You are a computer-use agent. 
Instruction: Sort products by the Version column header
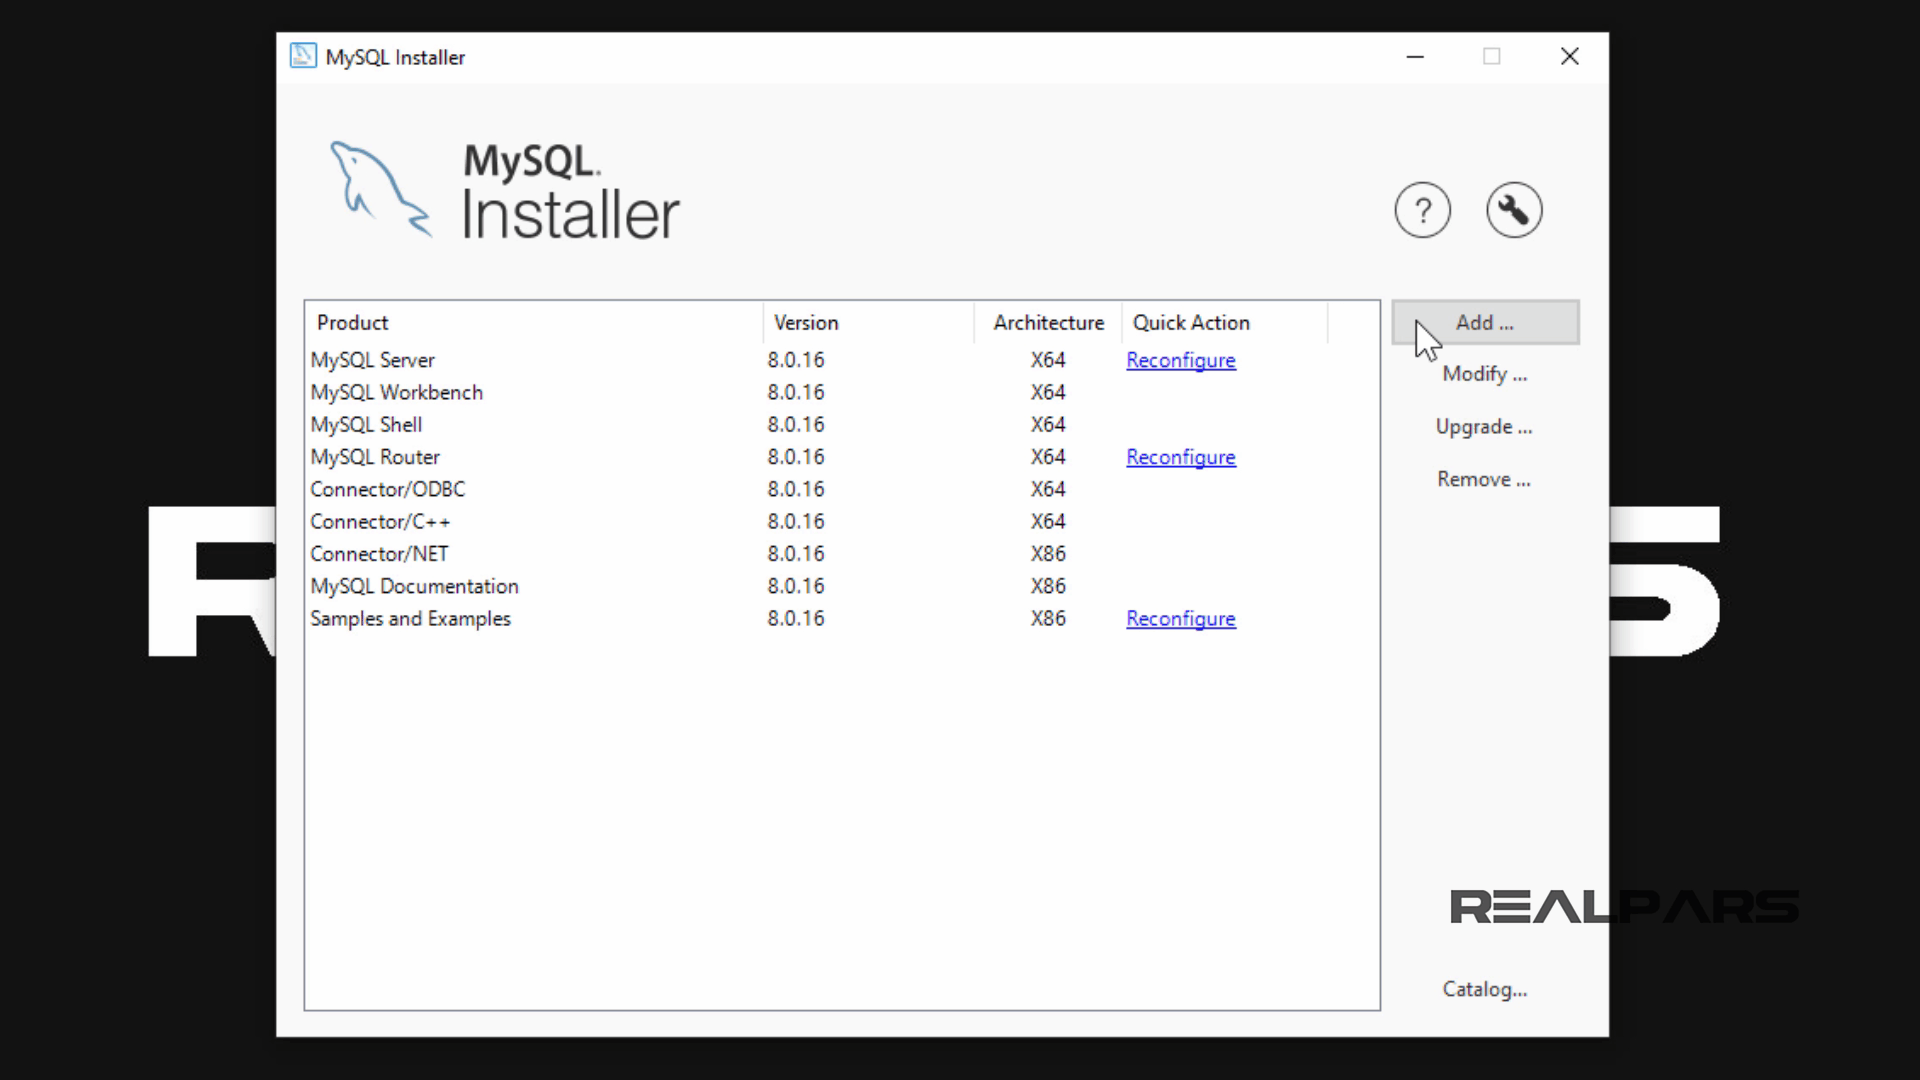click(x=806, y=322)
